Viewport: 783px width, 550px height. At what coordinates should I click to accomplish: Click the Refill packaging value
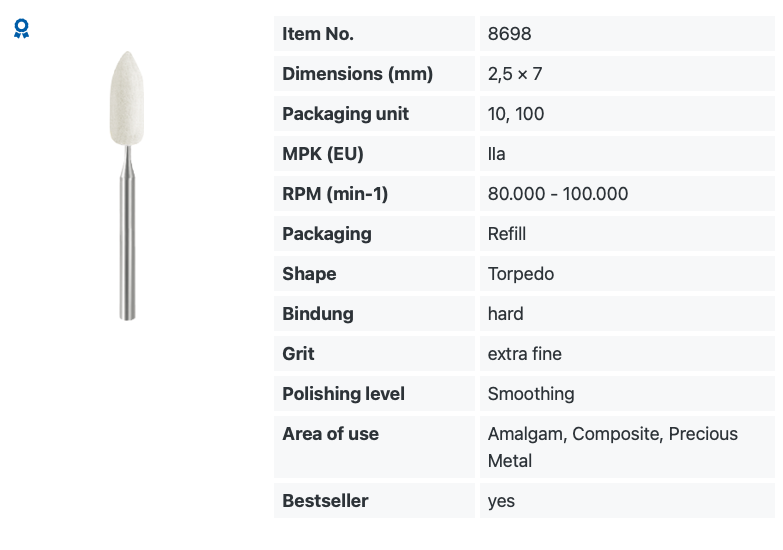(x=507, y=234)
